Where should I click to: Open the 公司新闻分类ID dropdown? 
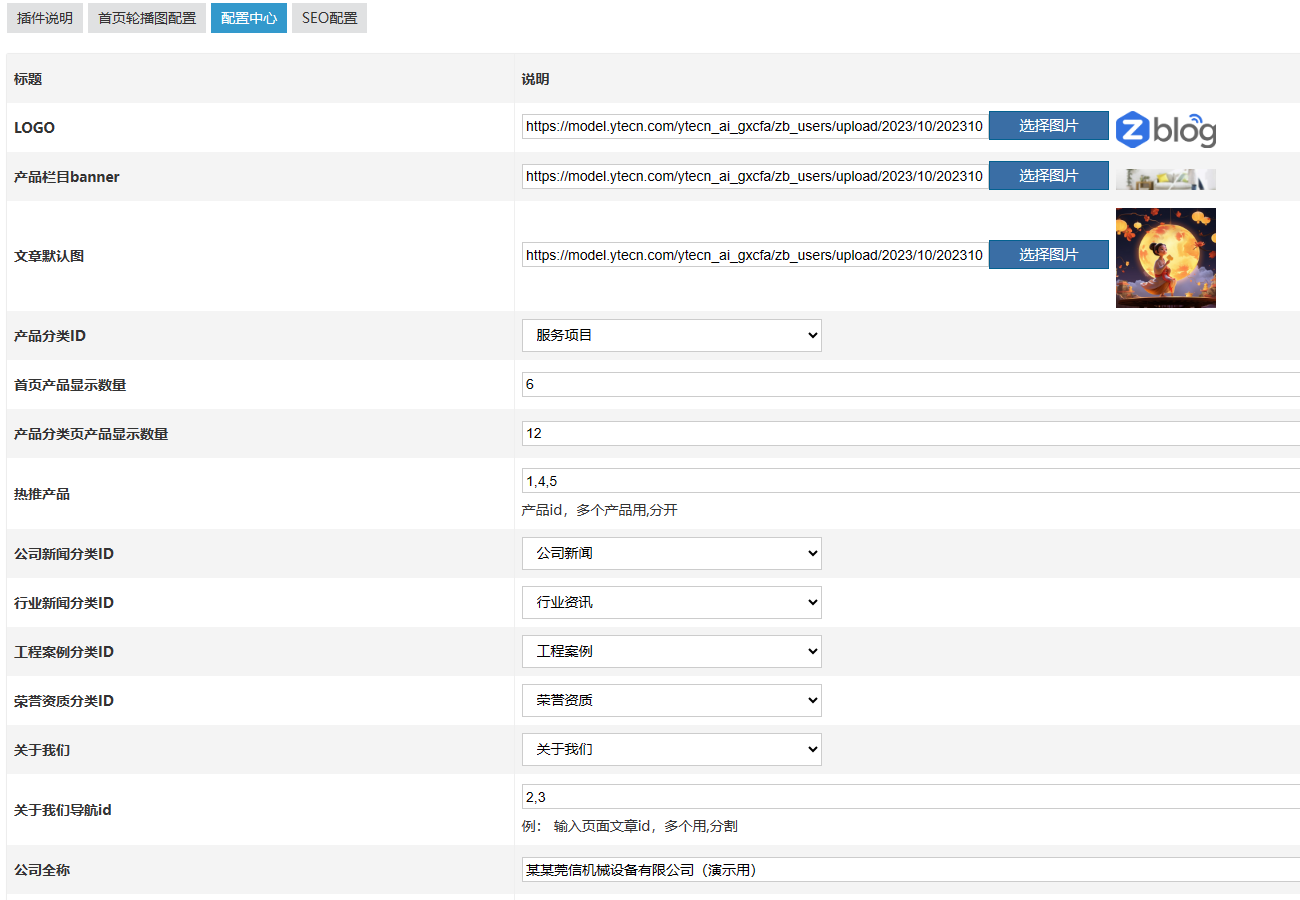coord(671,553)
